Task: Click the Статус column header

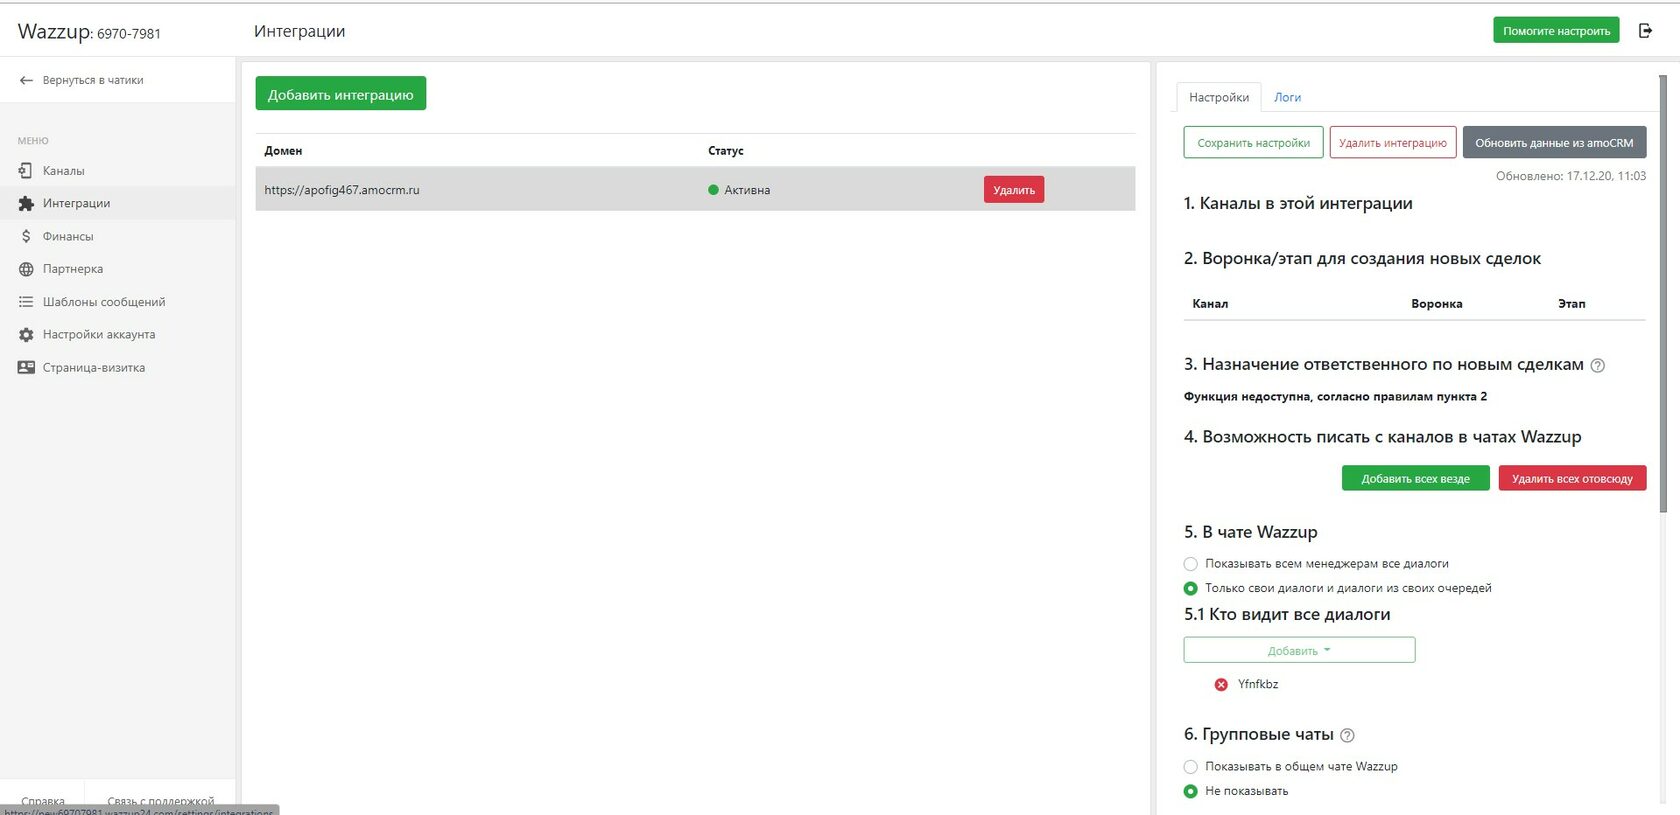Action: pyautogui.click(x=726, y=151)
